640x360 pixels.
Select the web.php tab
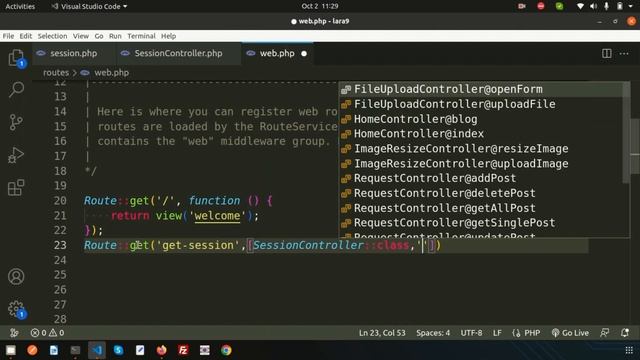click(x=277, y=53)
